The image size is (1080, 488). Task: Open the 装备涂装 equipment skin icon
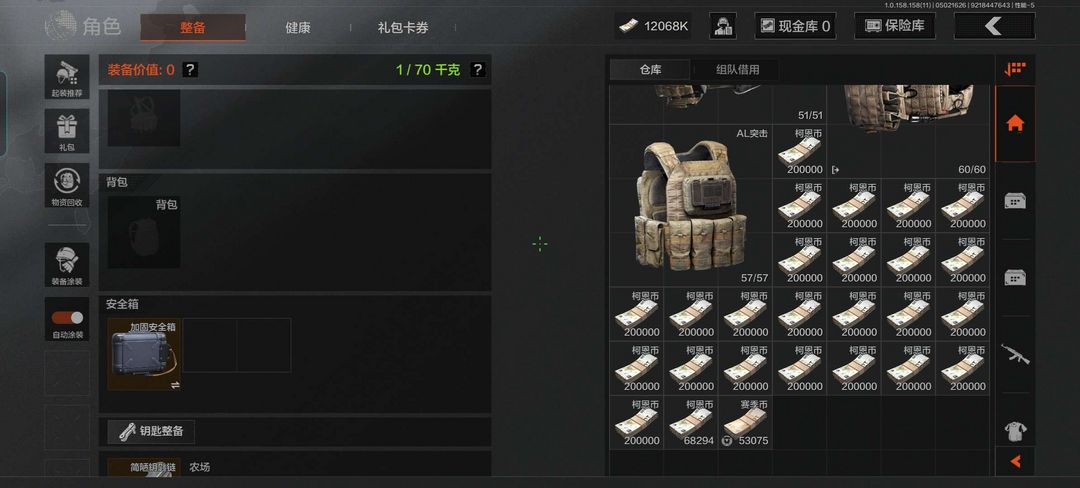pos(67,264)
